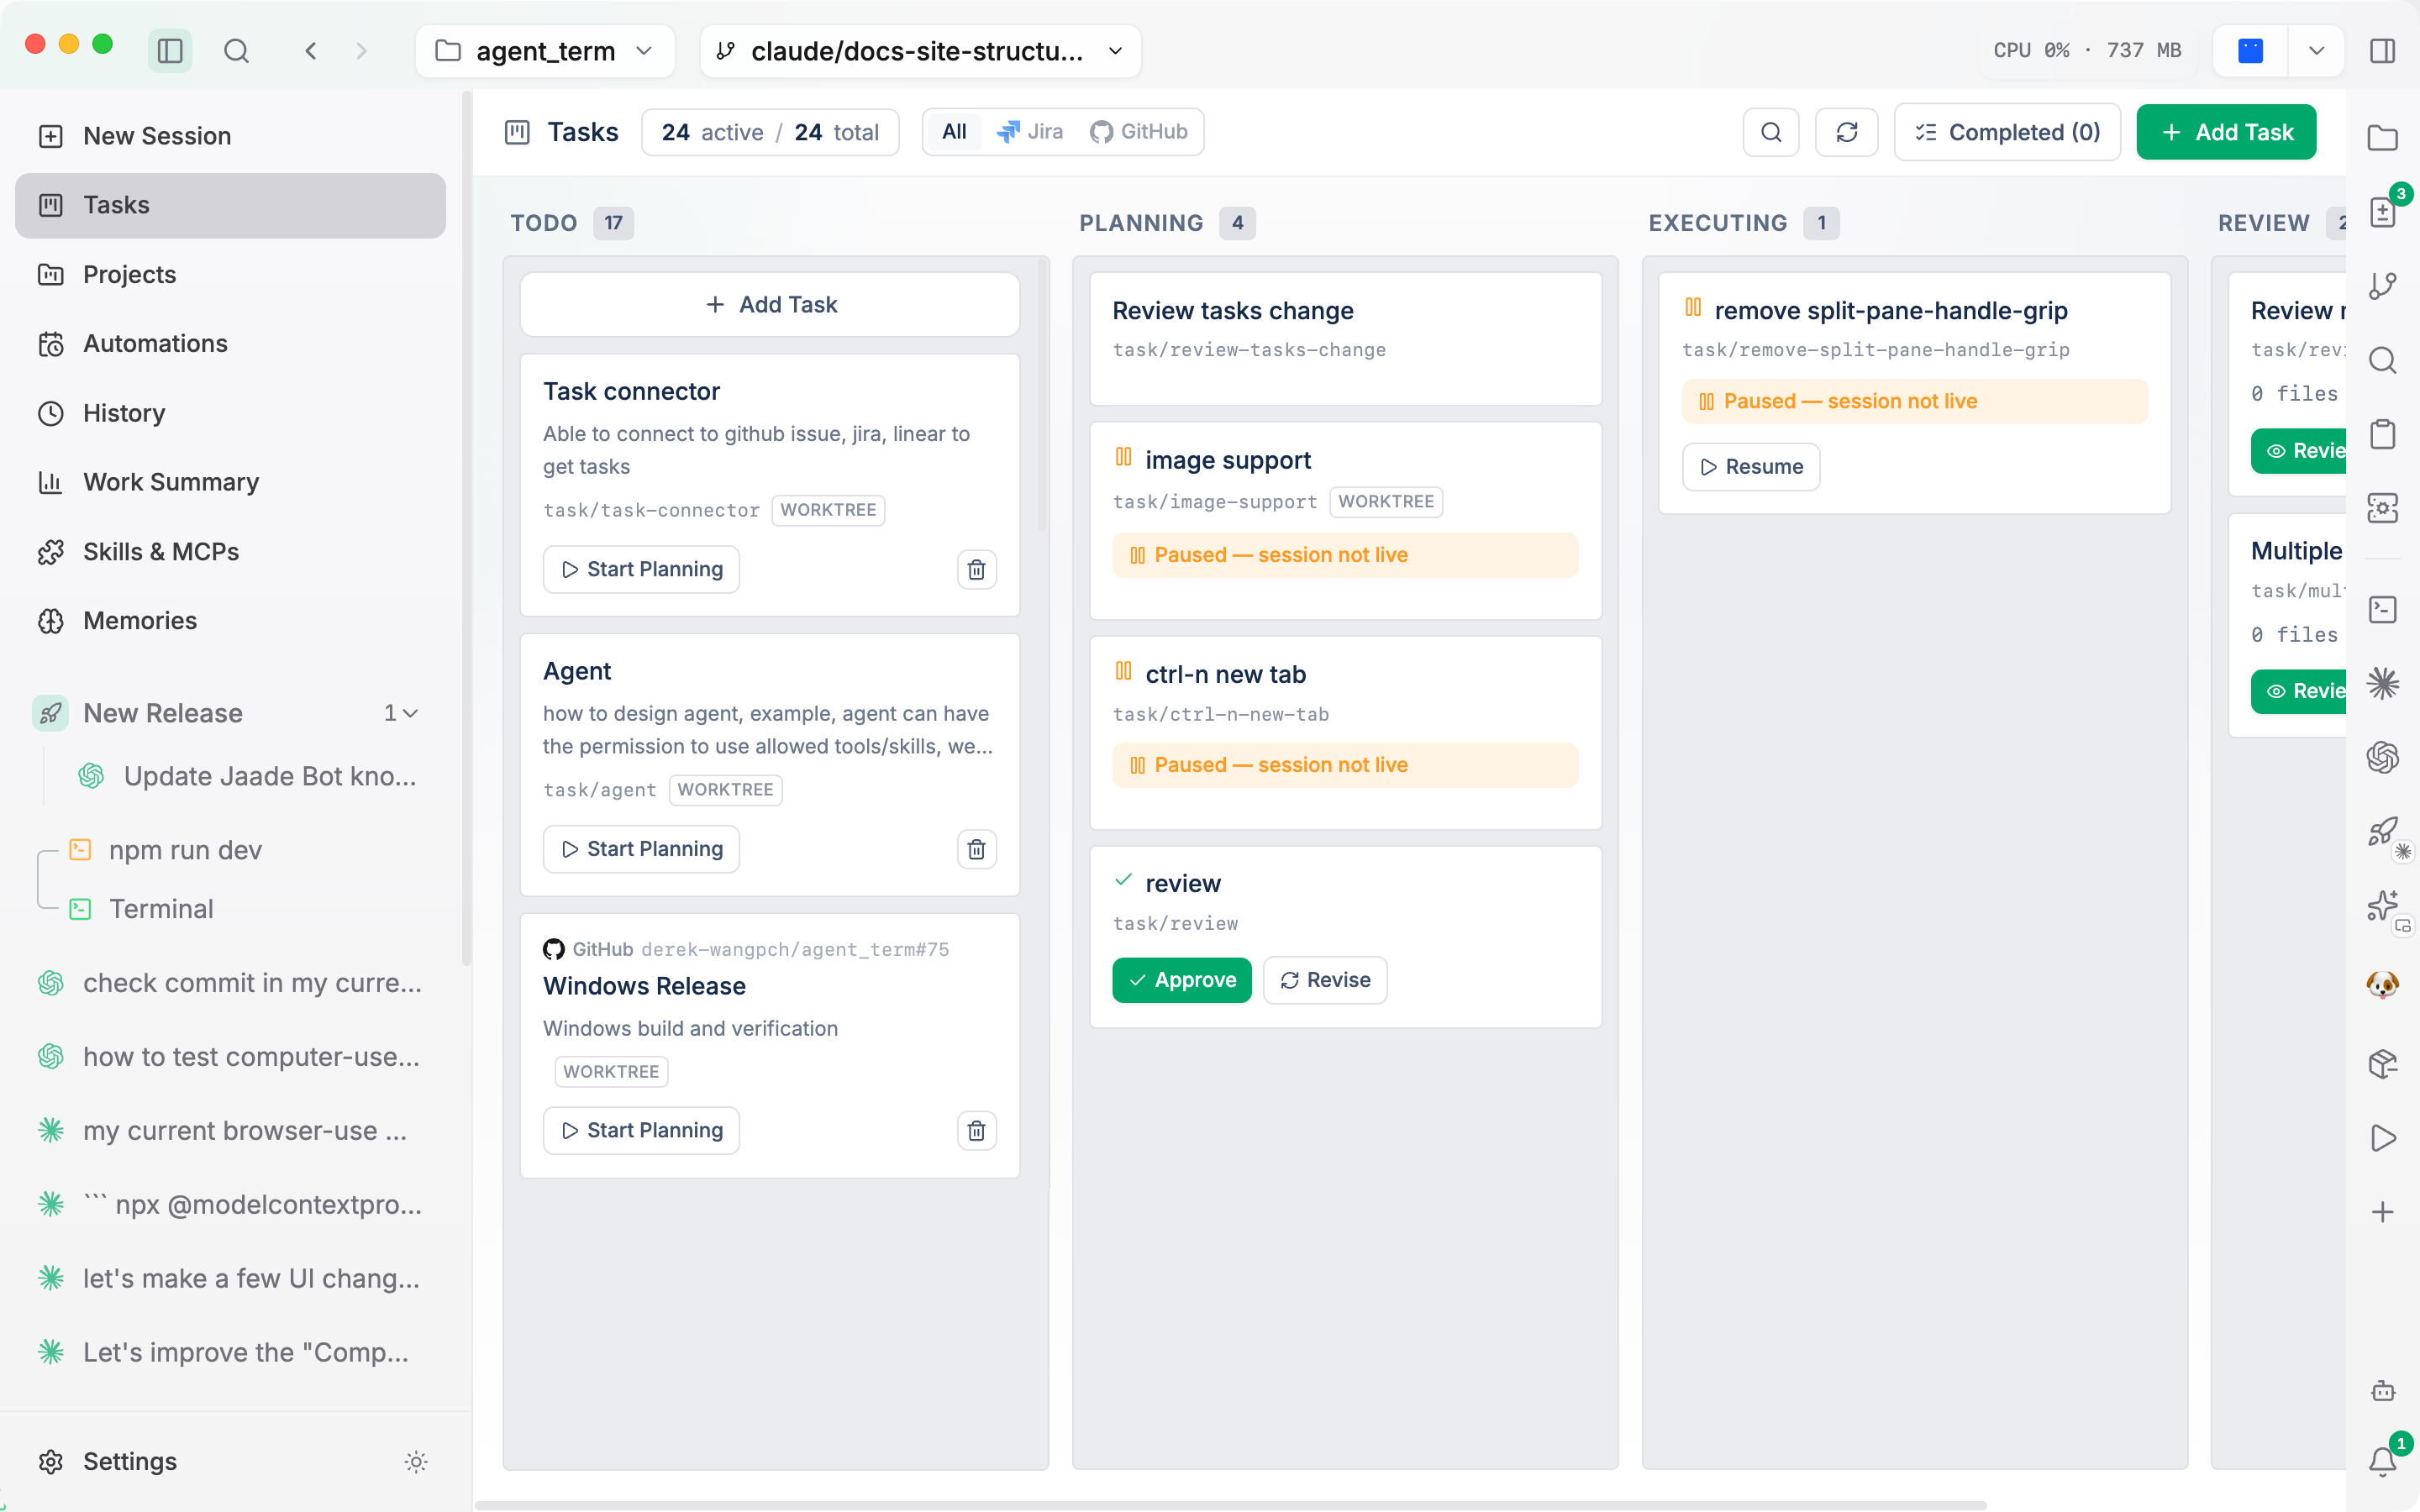Toggle the left sidebar panel icon
This screenshot has width=2420, height=1512.
click(x=170, y=50)
